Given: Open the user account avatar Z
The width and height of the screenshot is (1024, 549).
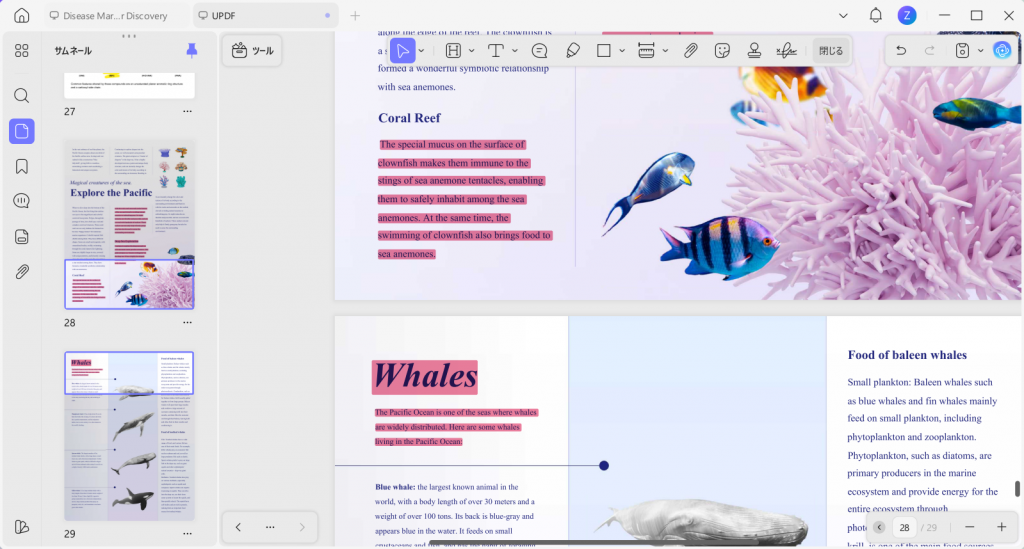Looking at the screenshot, I should coord(906,15).
